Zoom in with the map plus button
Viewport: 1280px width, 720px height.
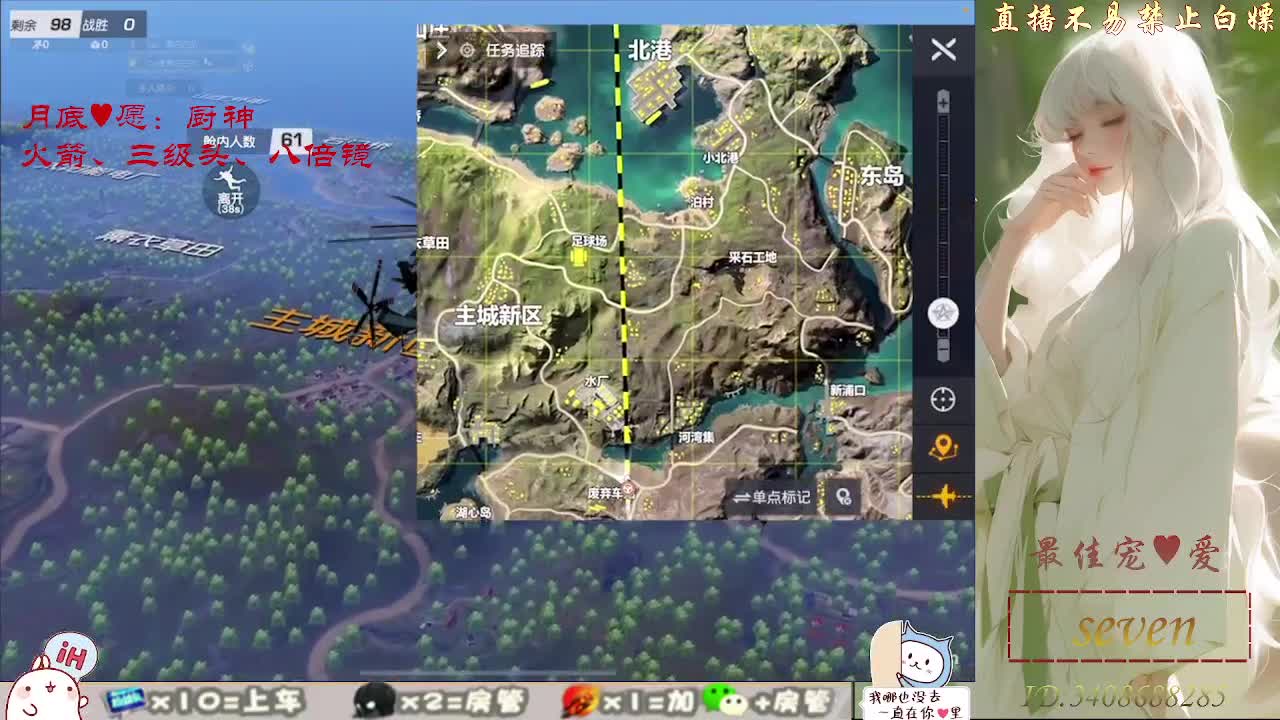(x=942, y=102)
